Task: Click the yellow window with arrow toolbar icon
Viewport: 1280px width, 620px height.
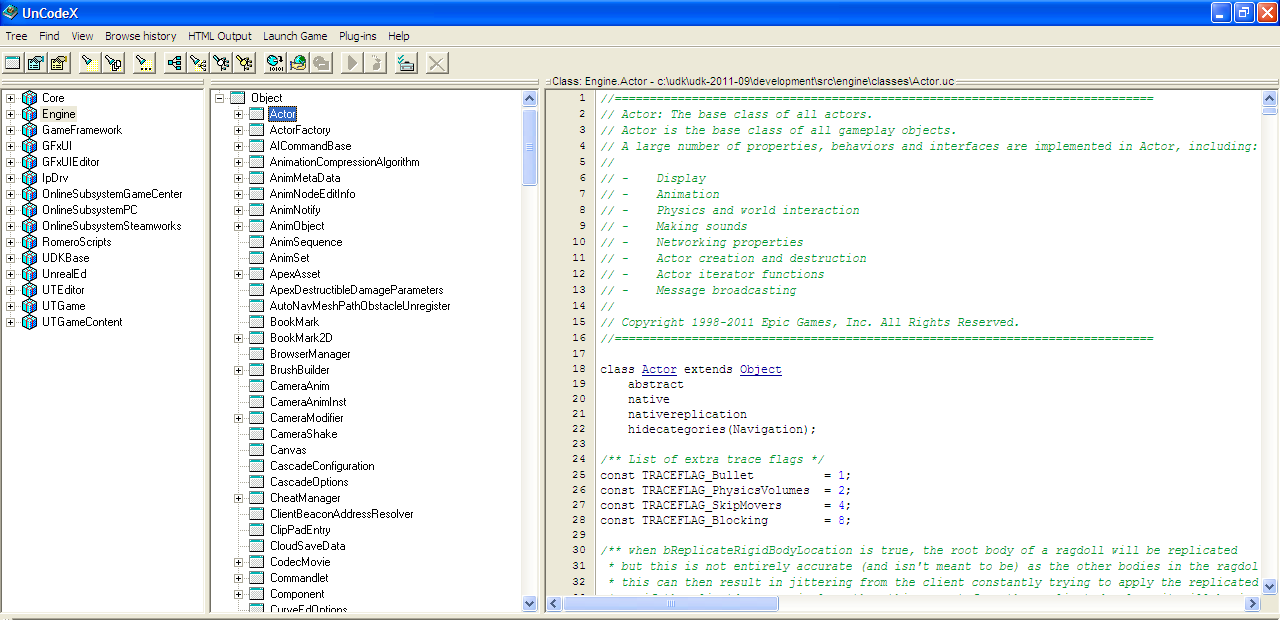Action: pos(58,63)
